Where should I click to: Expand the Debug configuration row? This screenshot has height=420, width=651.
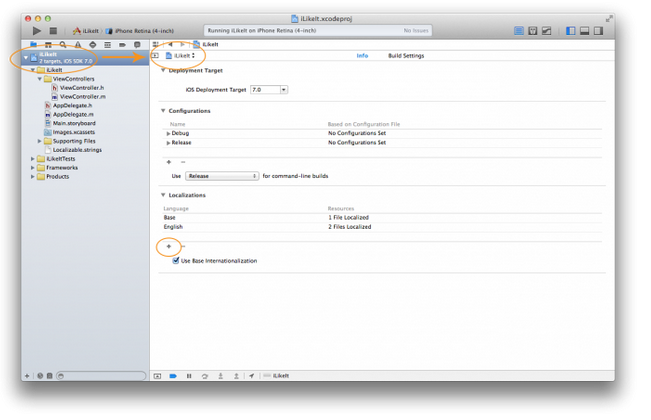click(168, 134)
